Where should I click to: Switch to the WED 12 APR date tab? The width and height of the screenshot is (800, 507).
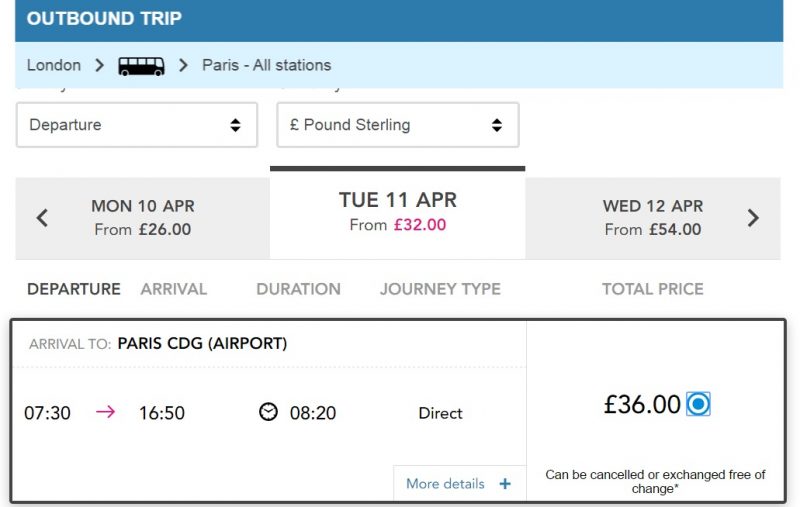click(653, 218)
